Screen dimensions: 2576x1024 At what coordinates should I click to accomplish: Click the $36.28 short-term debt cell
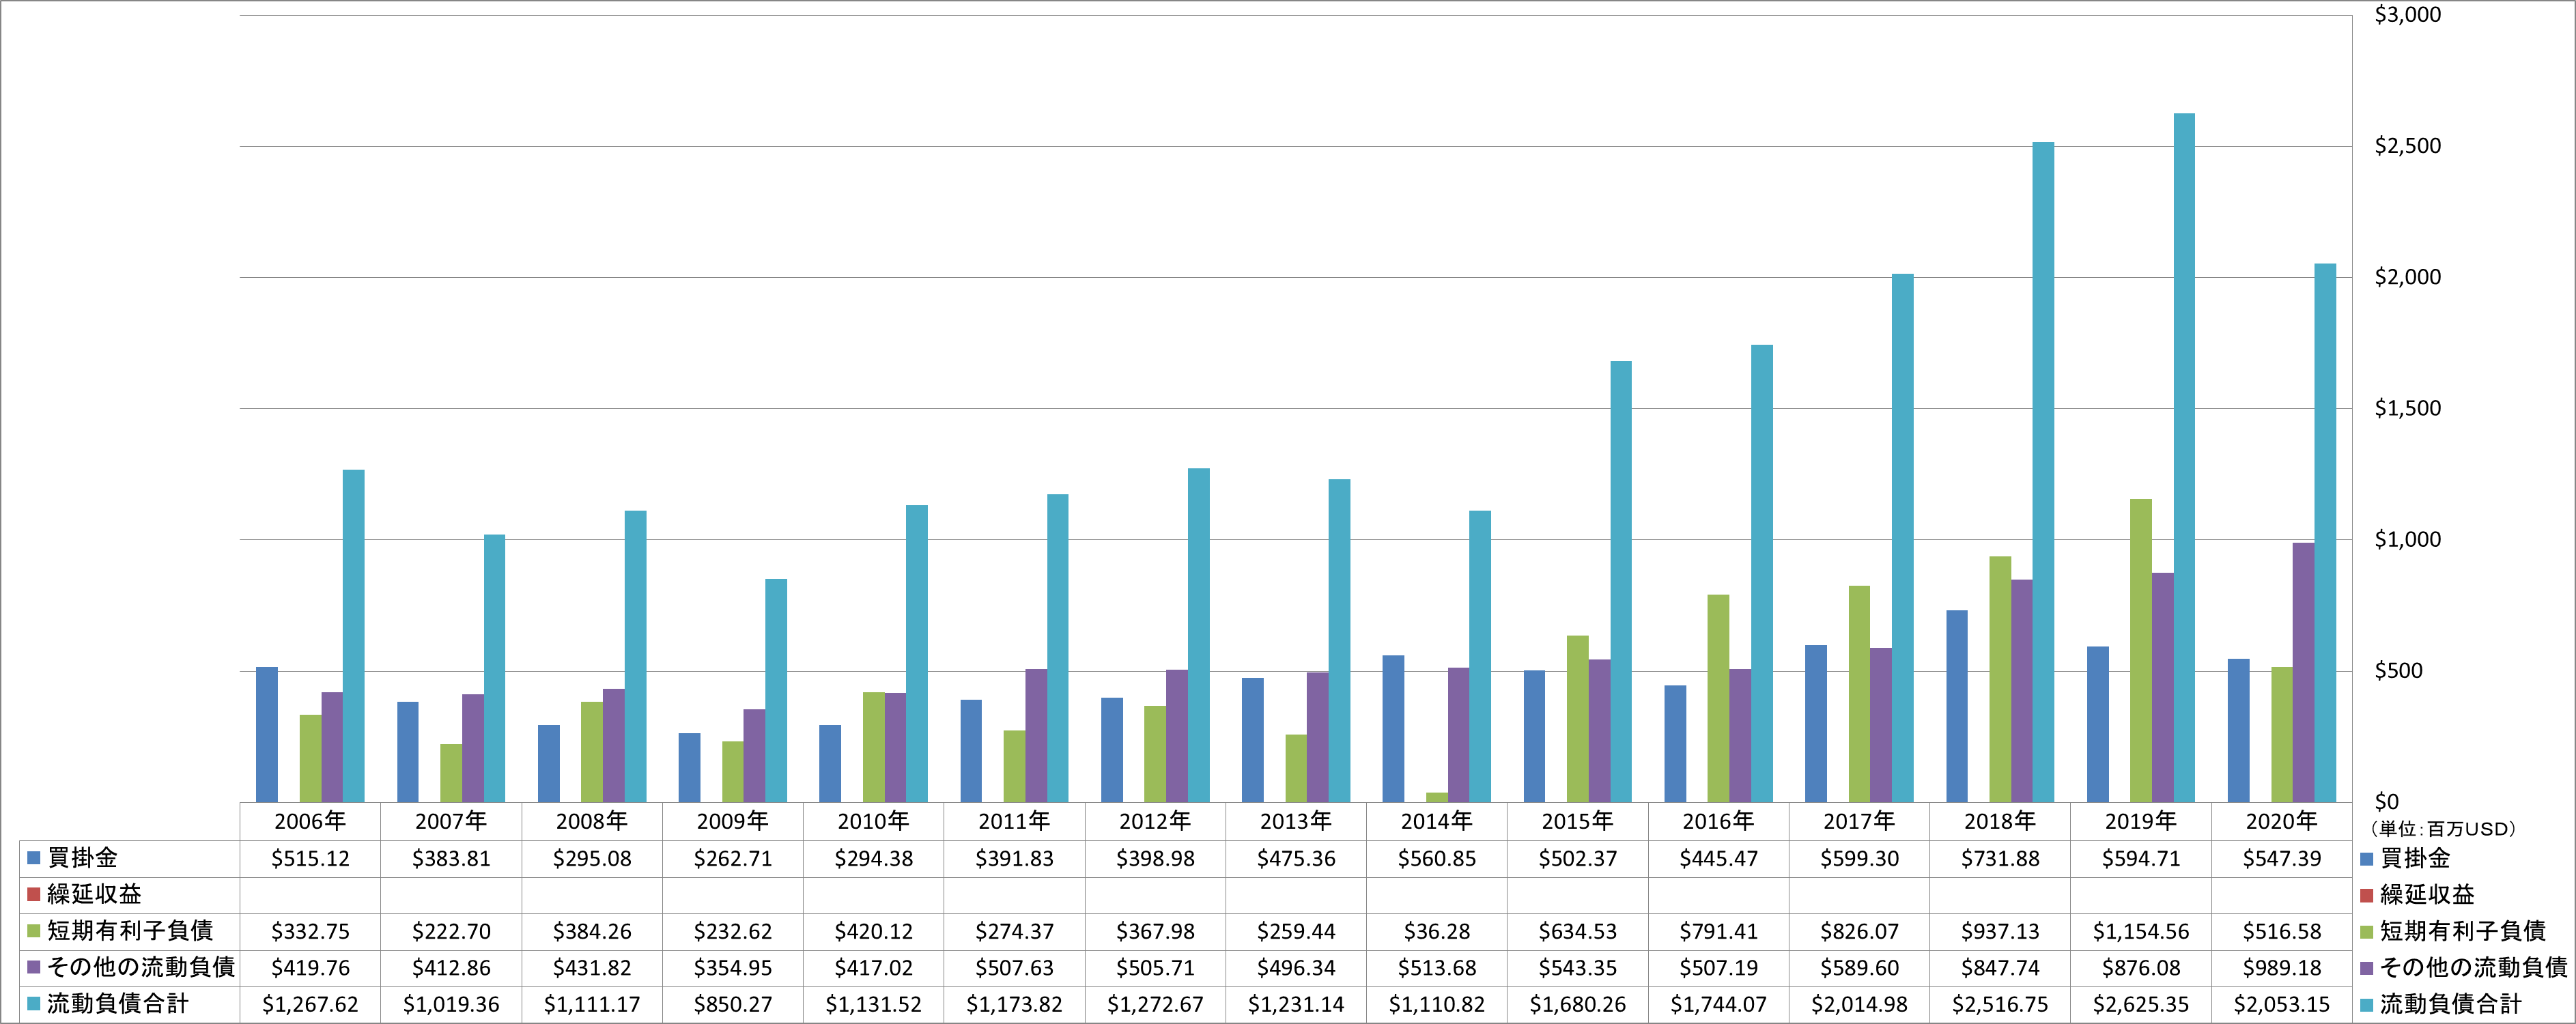[1437, 931]
